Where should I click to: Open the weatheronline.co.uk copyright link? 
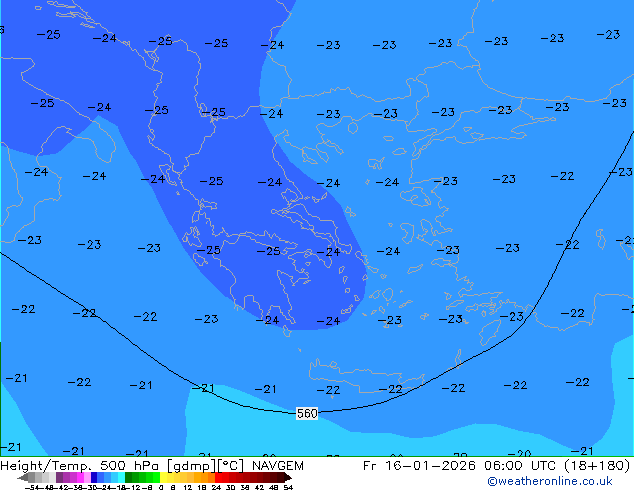point(550,481)
